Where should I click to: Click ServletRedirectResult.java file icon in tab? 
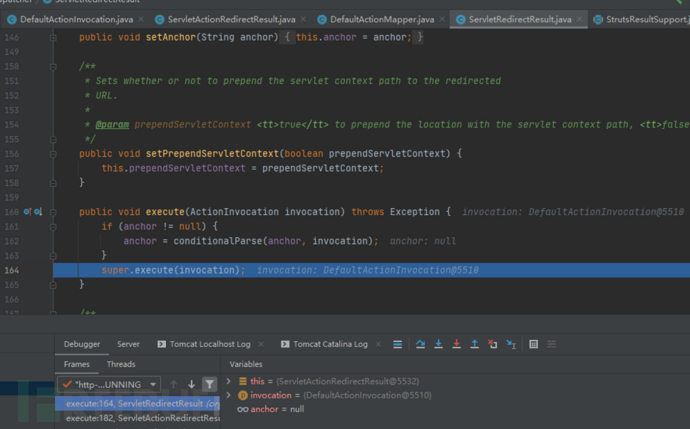(x=460, y=19)
